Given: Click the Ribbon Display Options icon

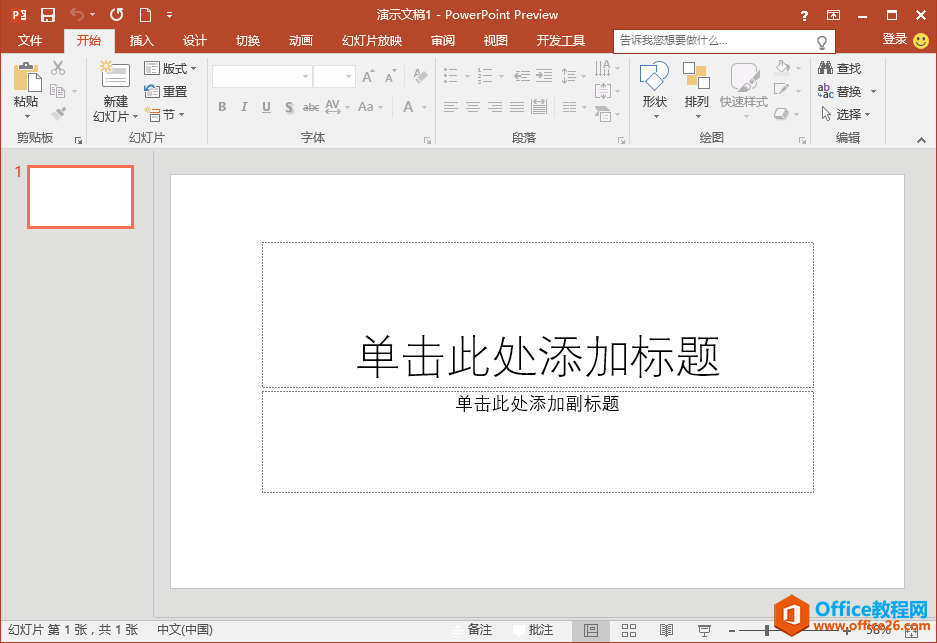Looking at the screenshot, I should (x=833, y=15).
